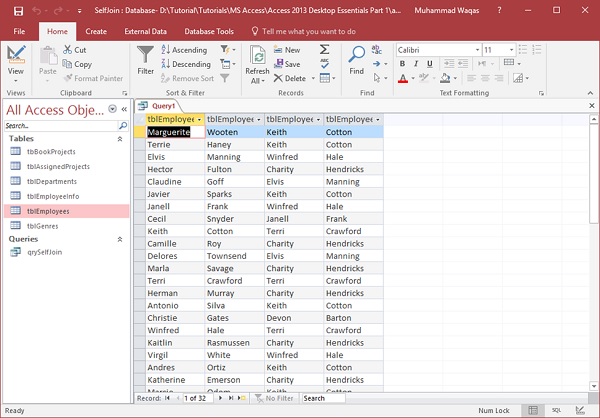Click the Find binoculars icon

pos(357,56)
